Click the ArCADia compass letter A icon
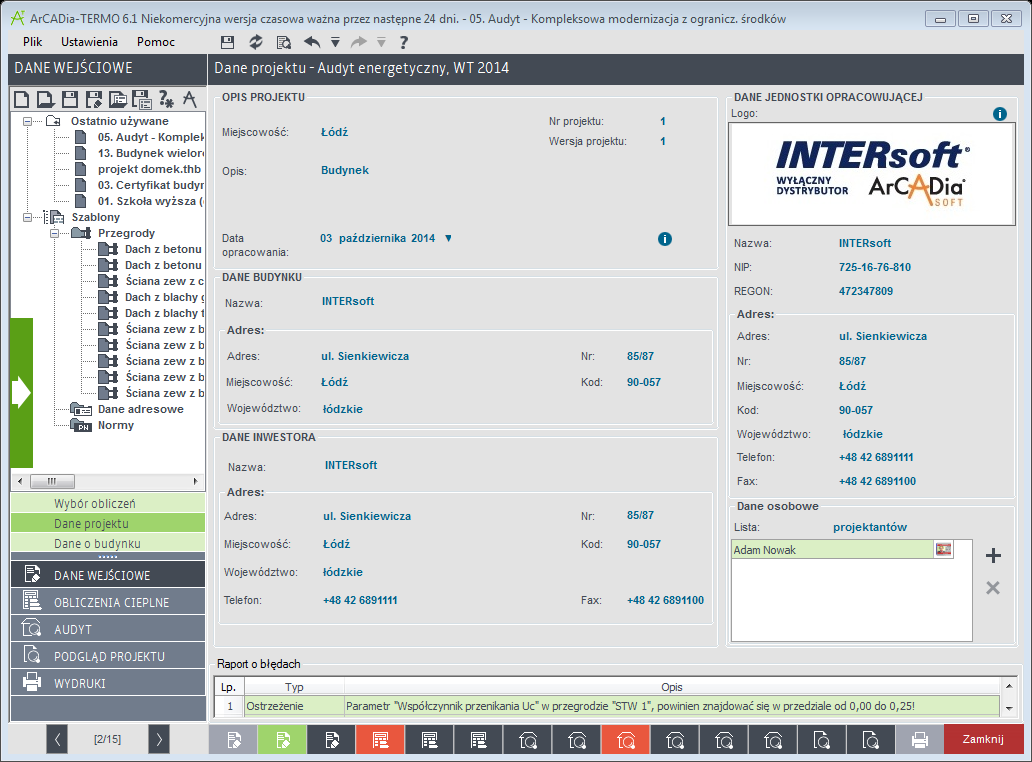This screenshot has height=762, width=1032. (190, 99)
